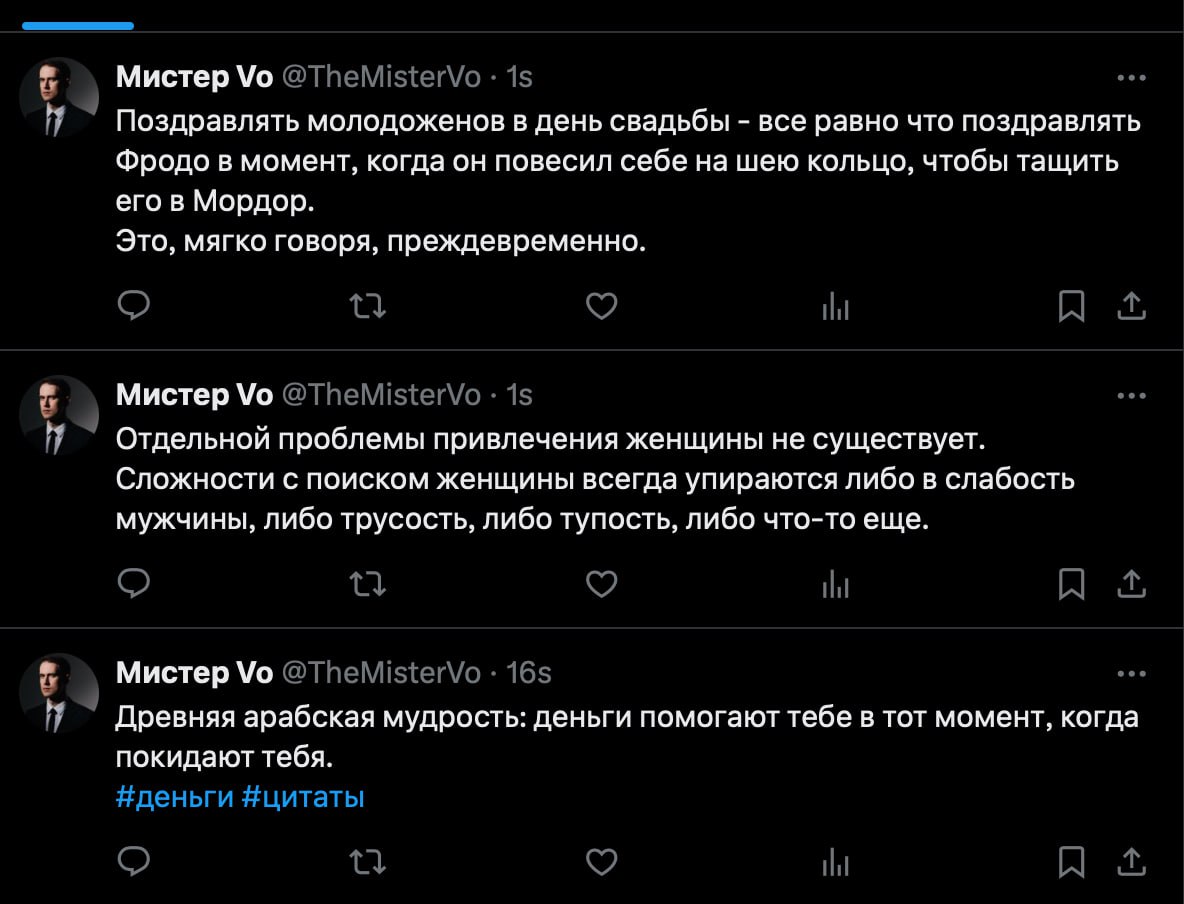
Task: Bookmark the first tweet about свадьбы
Action: 1071,307
